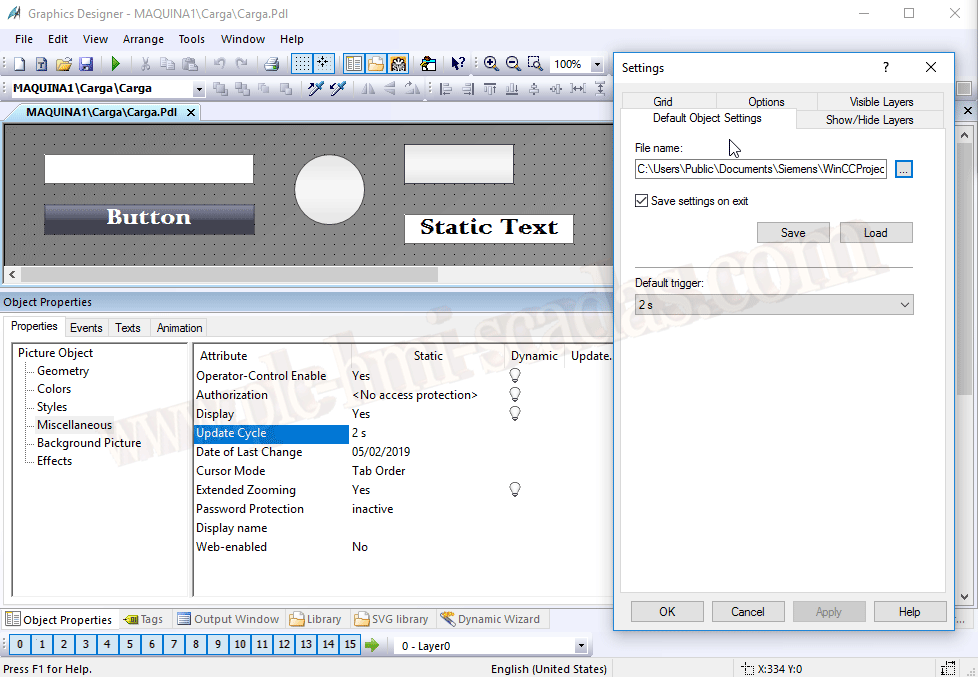Image resolution: width=978 pixels, height=677 pixels.
Task: Open the Arrange menu
Action: (x=143, y=39)
